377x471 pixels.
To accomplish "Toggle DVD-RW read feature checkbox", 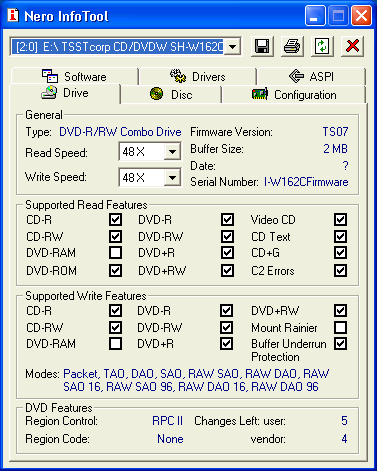I will 227,237.
